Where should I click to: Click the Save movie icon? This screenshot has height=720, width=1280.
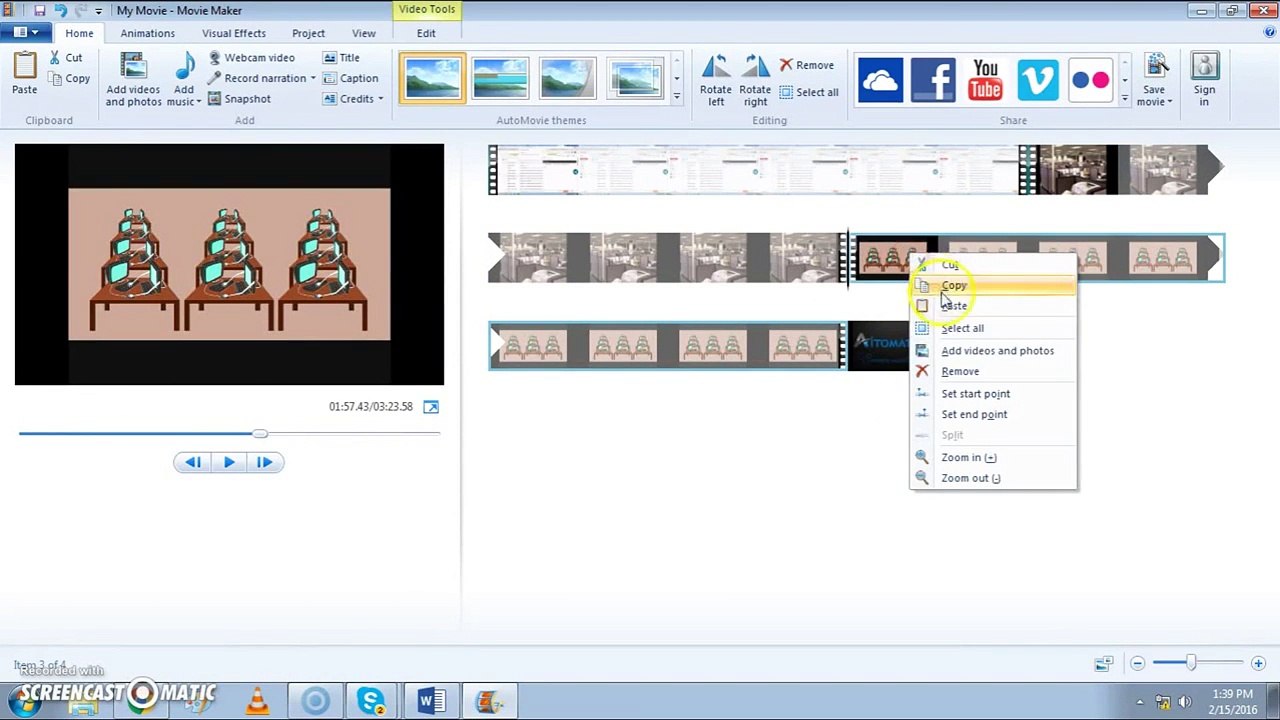(x=1155, y=66)
